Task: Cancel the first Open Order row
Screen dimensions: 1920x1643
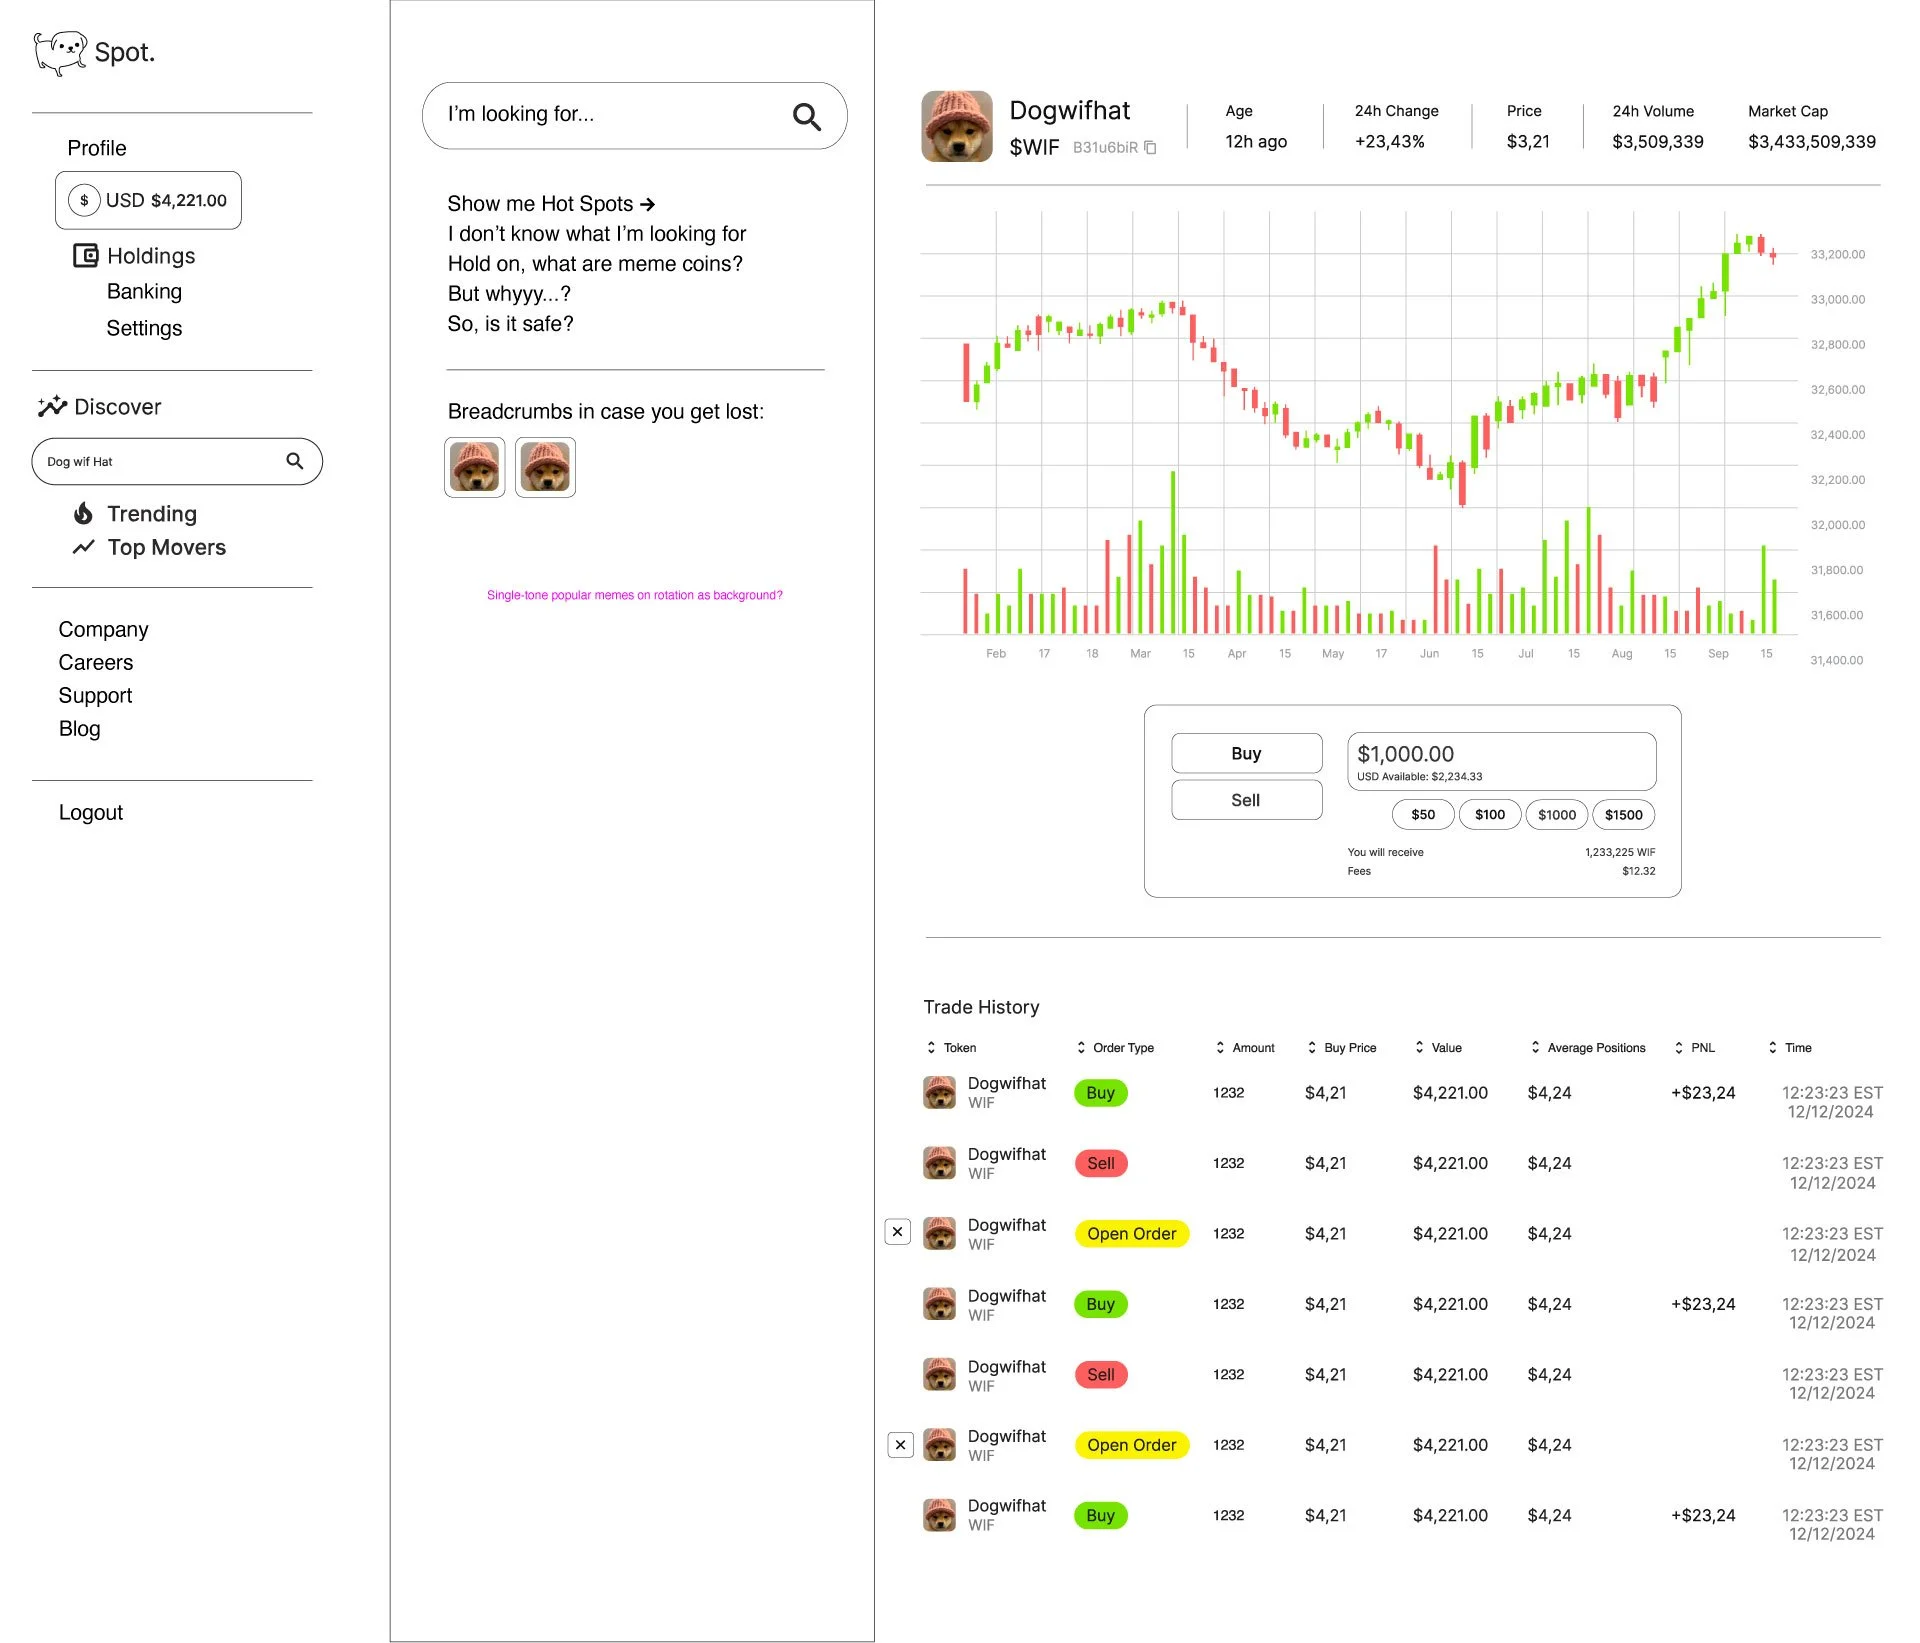Action: coord(897,1232)
